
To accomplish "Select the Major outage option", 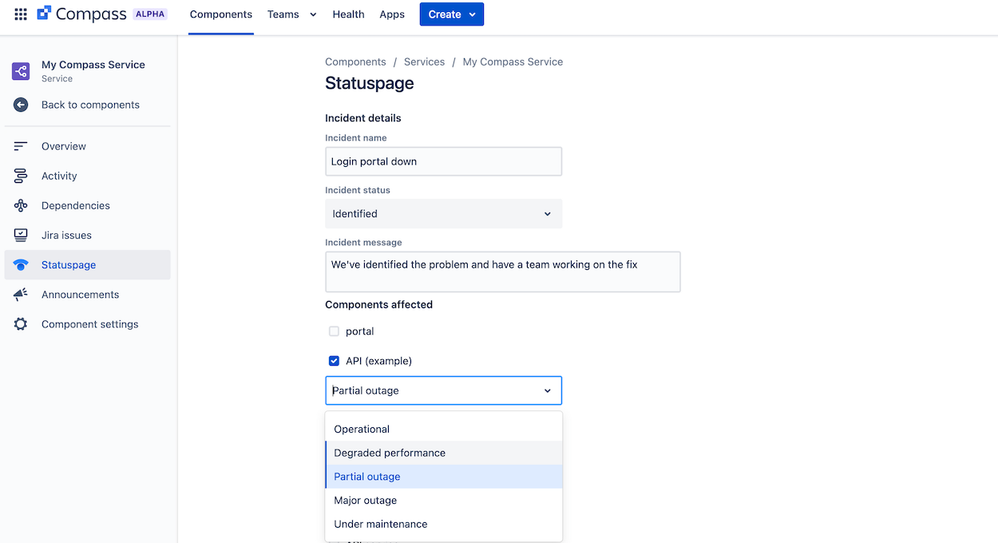I will pyautogui.click(x=444, y=500).
